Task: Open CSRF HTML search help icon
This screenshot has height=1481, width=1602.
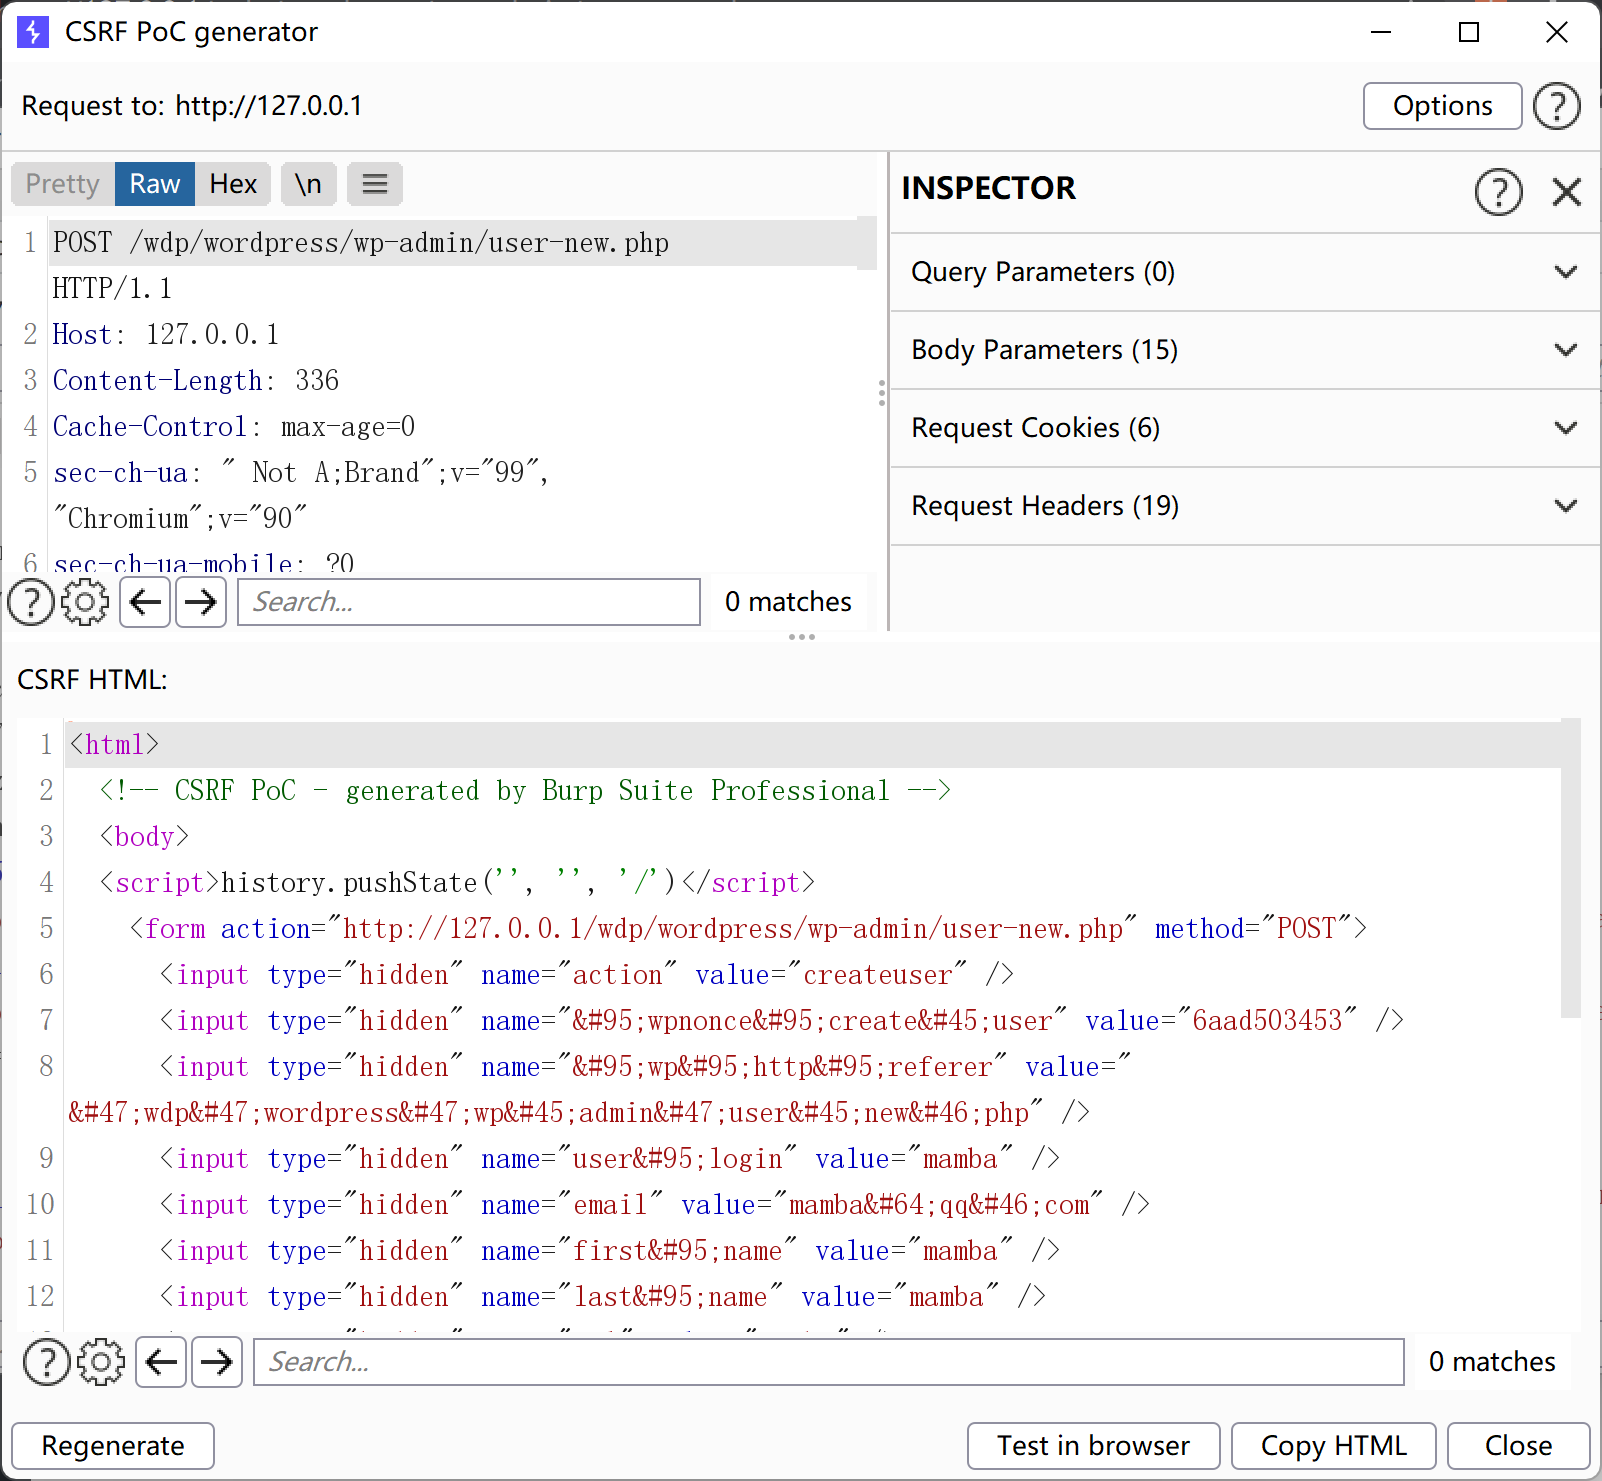Action: (47, 1362)
